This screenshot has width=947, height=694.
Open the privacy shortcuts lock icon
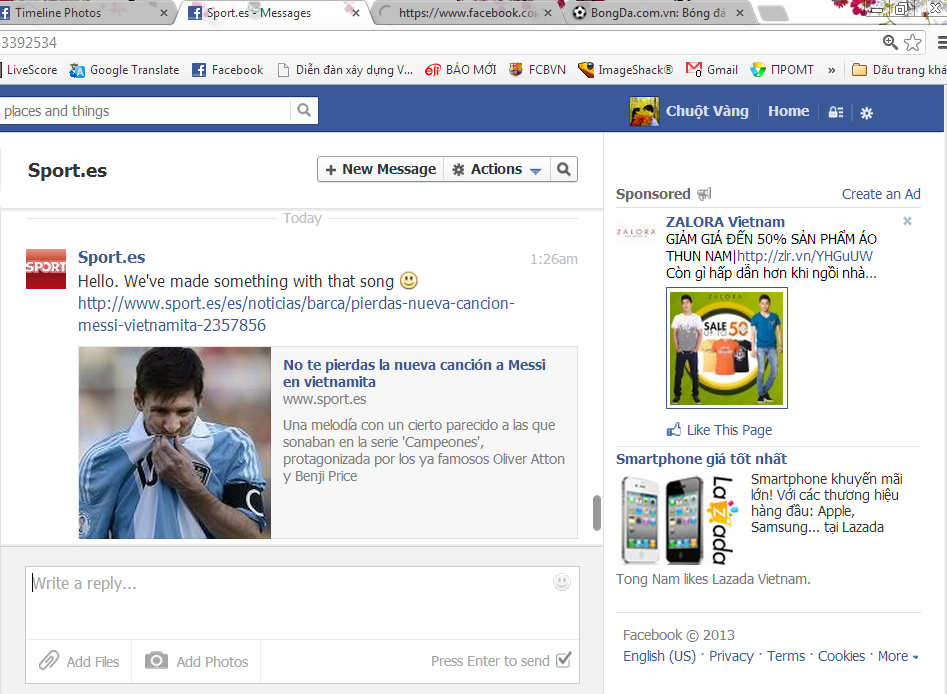click(835, 113)
